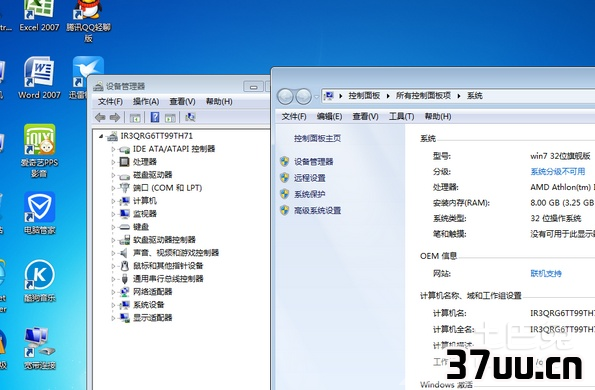
Task: Collapse the IR3QRG6TT99TH71 root node
Action: 101,136
